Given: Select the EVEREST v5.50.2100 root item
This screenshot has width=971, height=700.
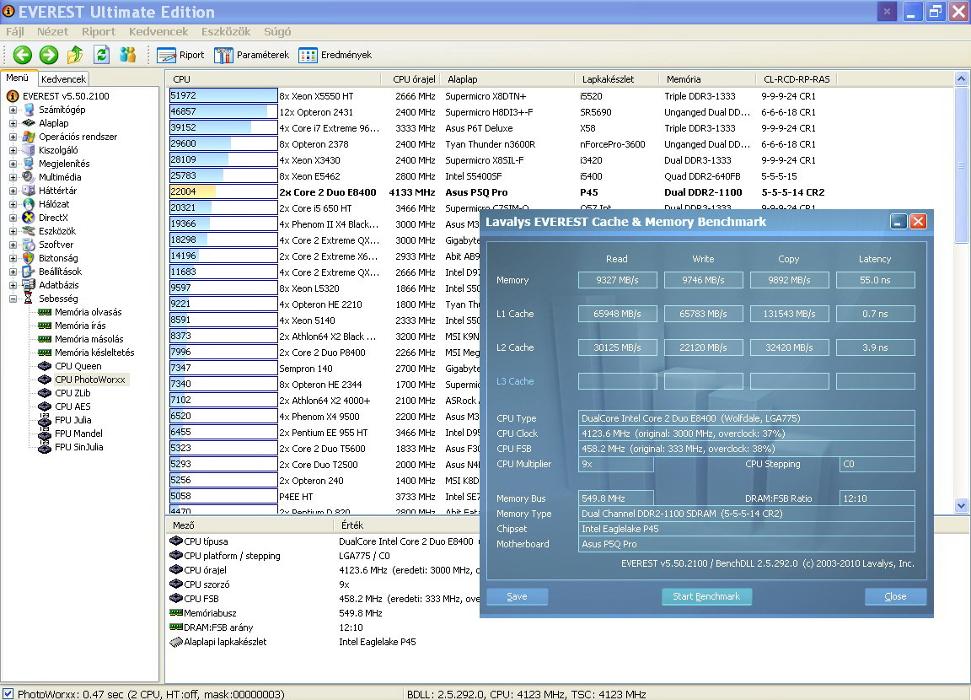Looking at the screenshot, I should pos(66,96).
